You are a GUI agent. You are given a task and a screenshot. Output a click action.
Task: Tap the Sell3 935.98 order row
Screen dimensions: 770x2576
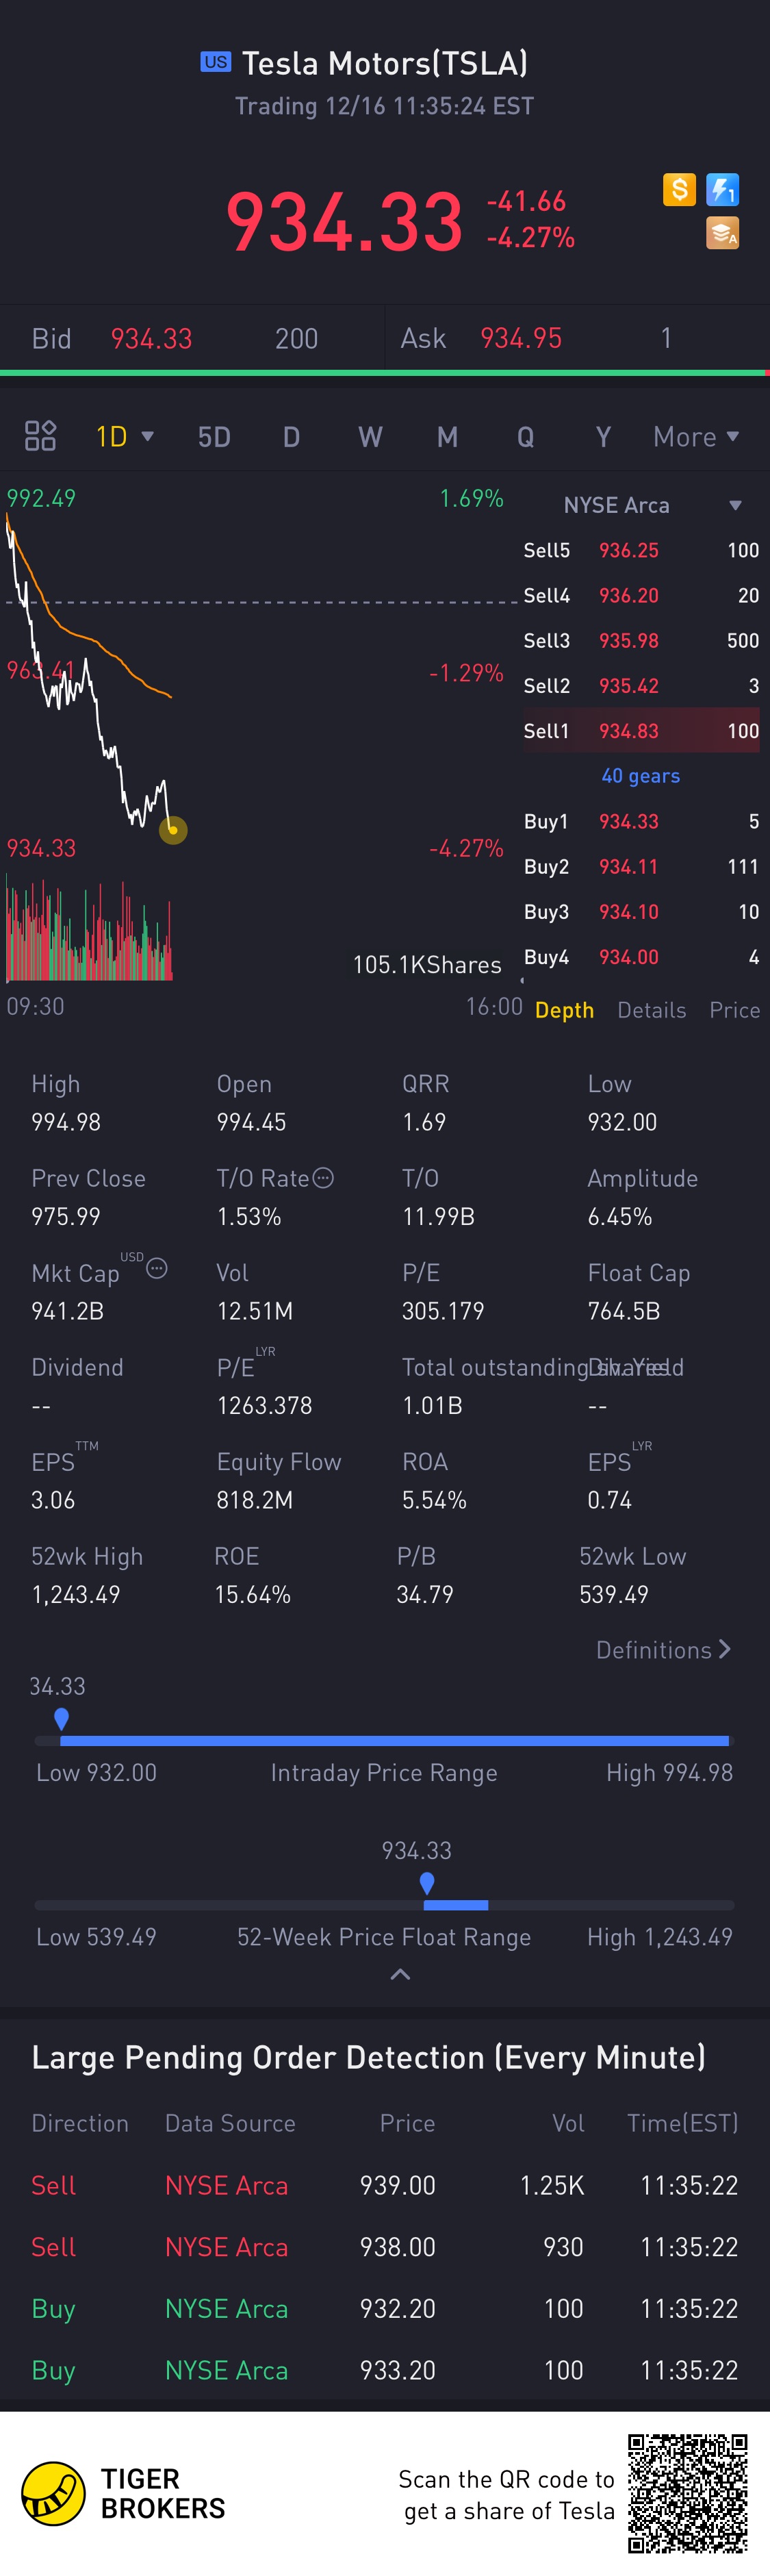click(641, 640)
